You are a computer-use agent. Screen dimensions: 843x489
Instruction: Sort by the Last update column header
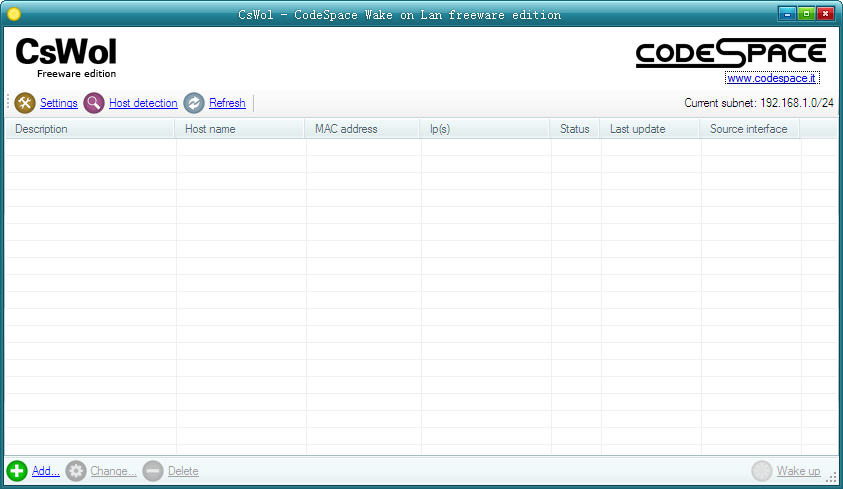[650, 129]
